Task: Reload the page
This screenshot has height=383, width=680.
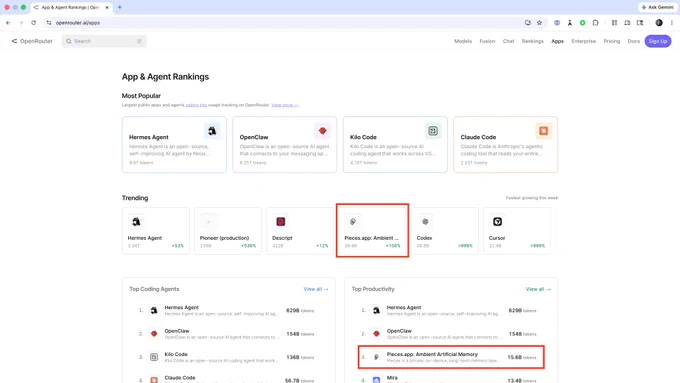Action: [x=33, y=23]
